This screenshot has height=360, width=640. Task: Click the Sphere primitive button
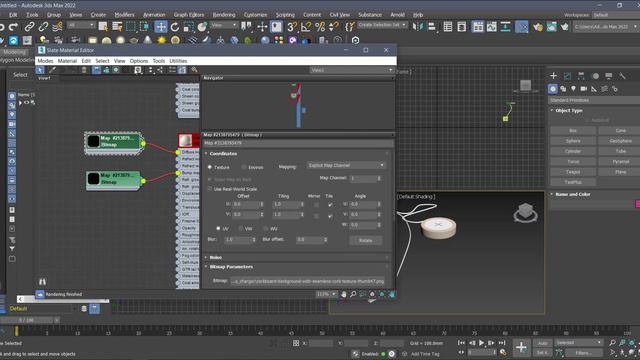[573, 141]
